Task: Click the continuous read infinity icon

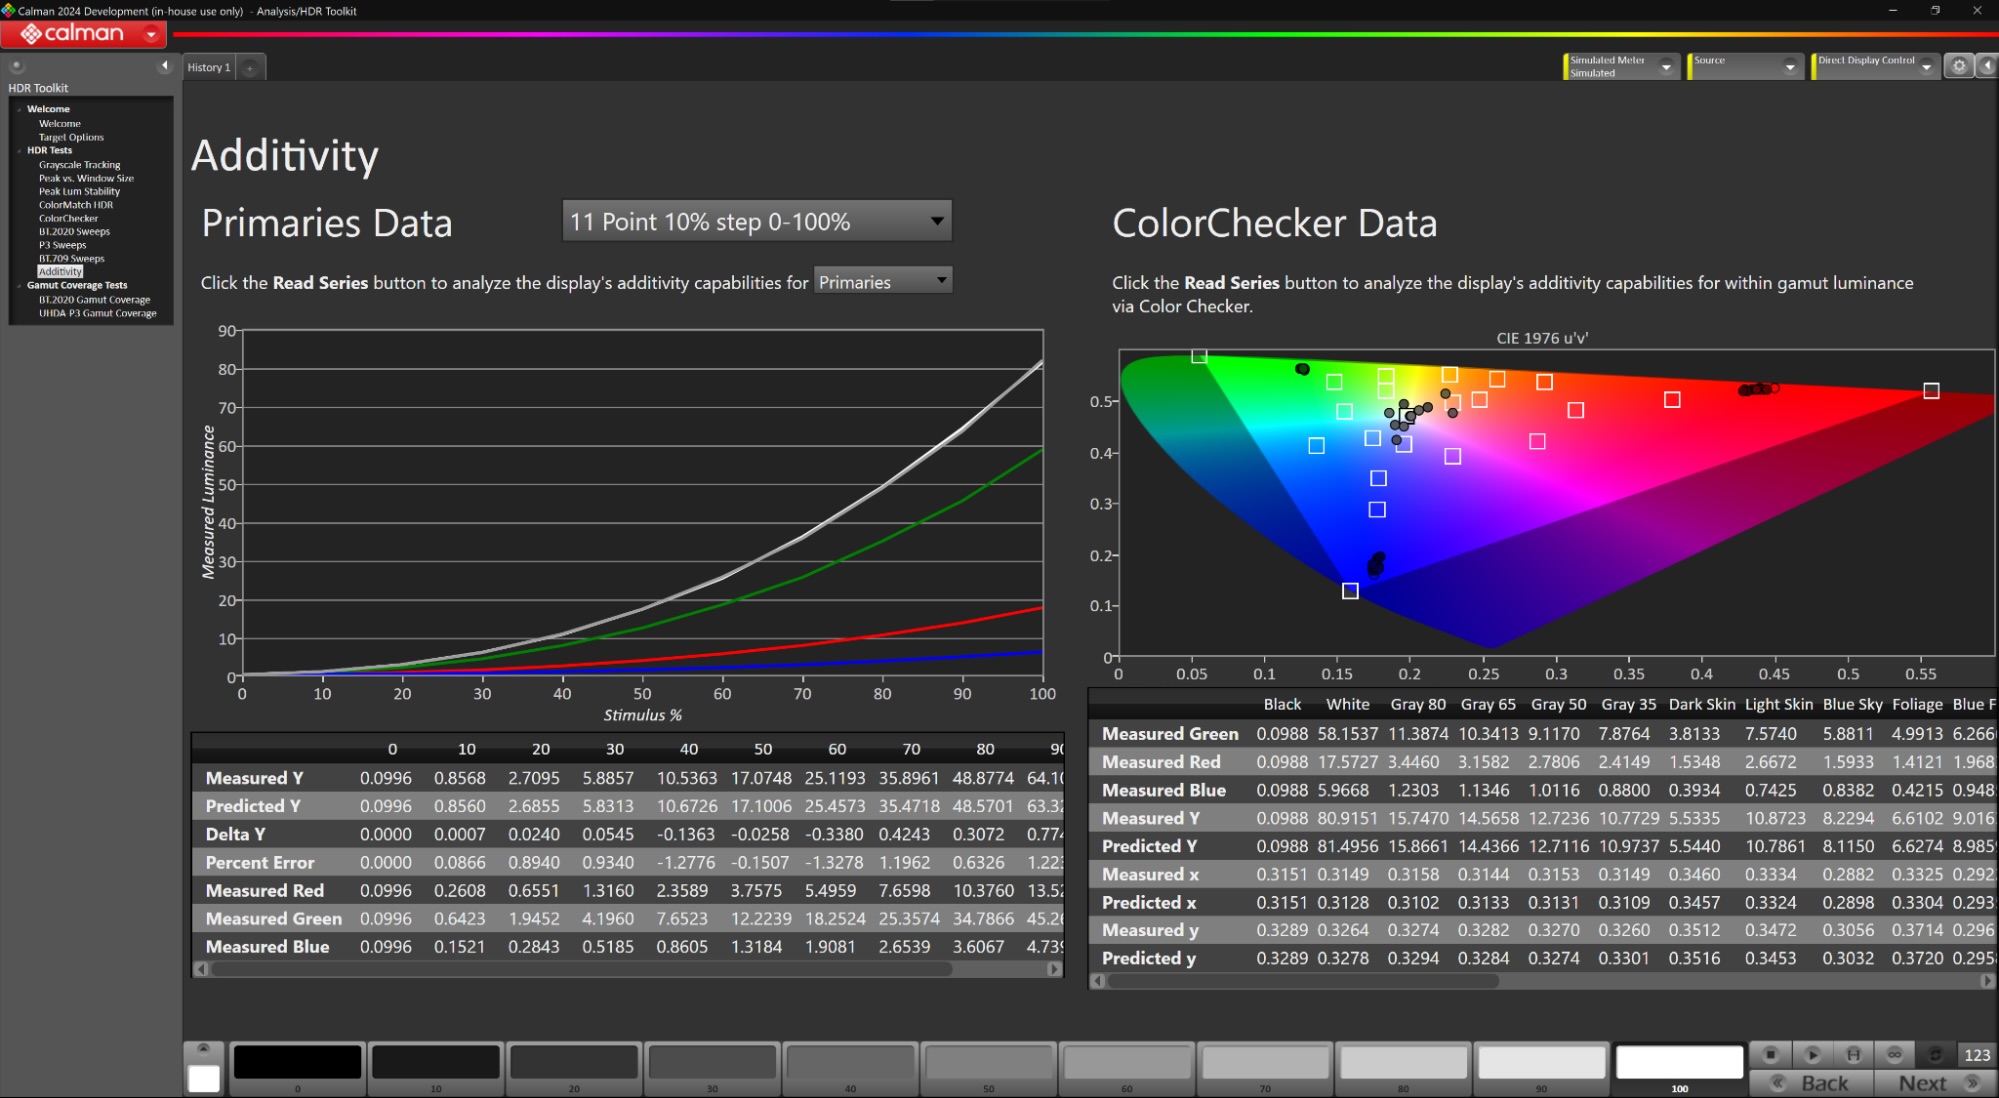Action: pos(1894,1054)
